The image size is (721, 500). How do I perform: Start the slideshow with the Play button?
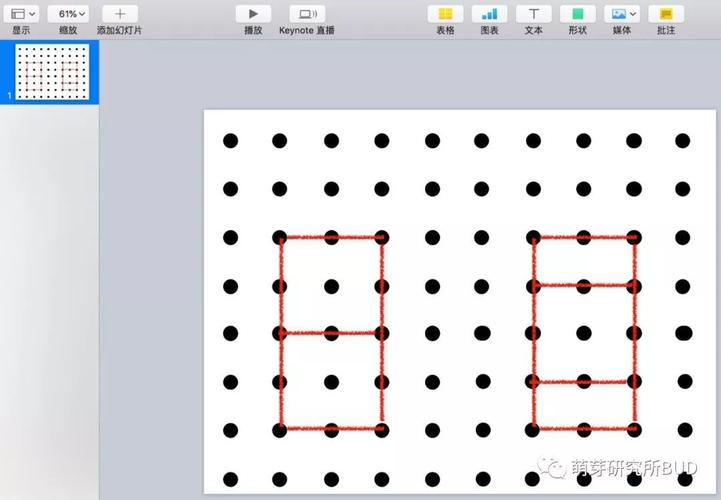click(x=253, y=14)
